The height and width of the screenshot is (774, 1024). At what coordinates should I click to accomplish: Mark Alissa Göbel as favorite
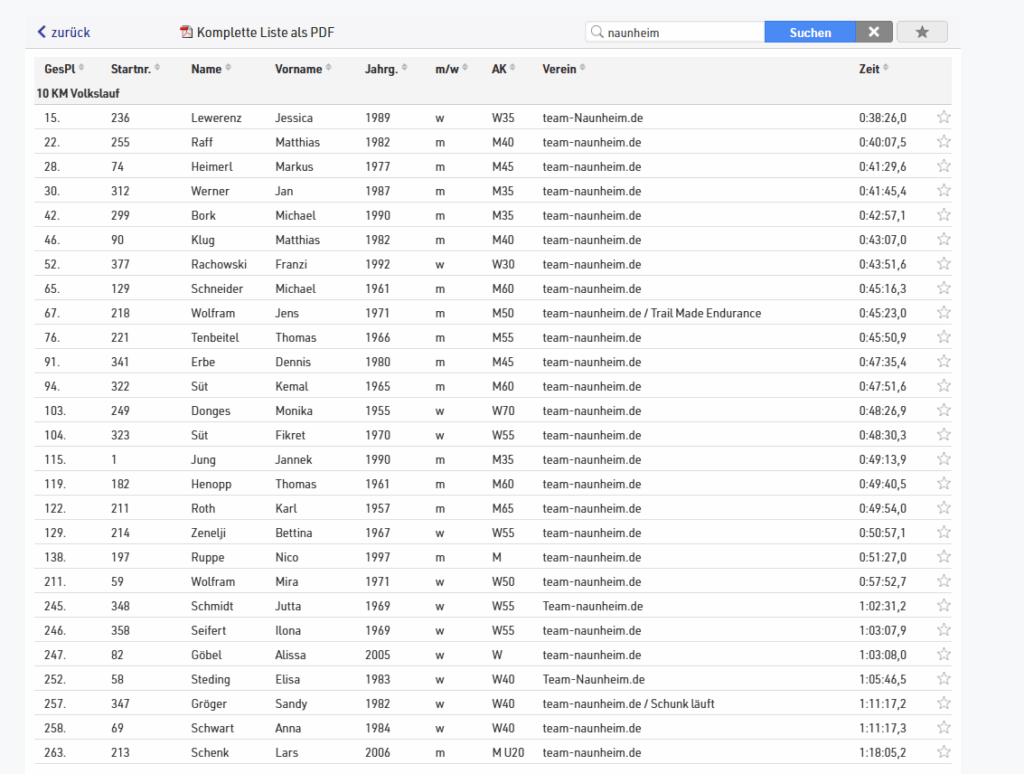pos(943,654)
